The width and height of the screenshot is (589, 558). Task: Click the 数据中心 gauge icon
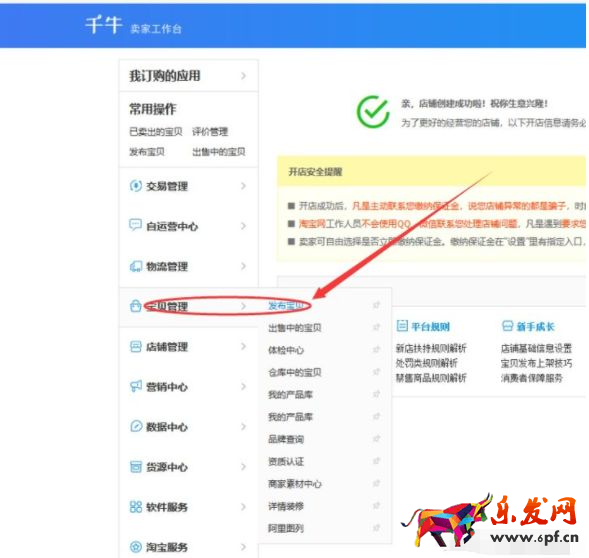click(x=136, y=426)
